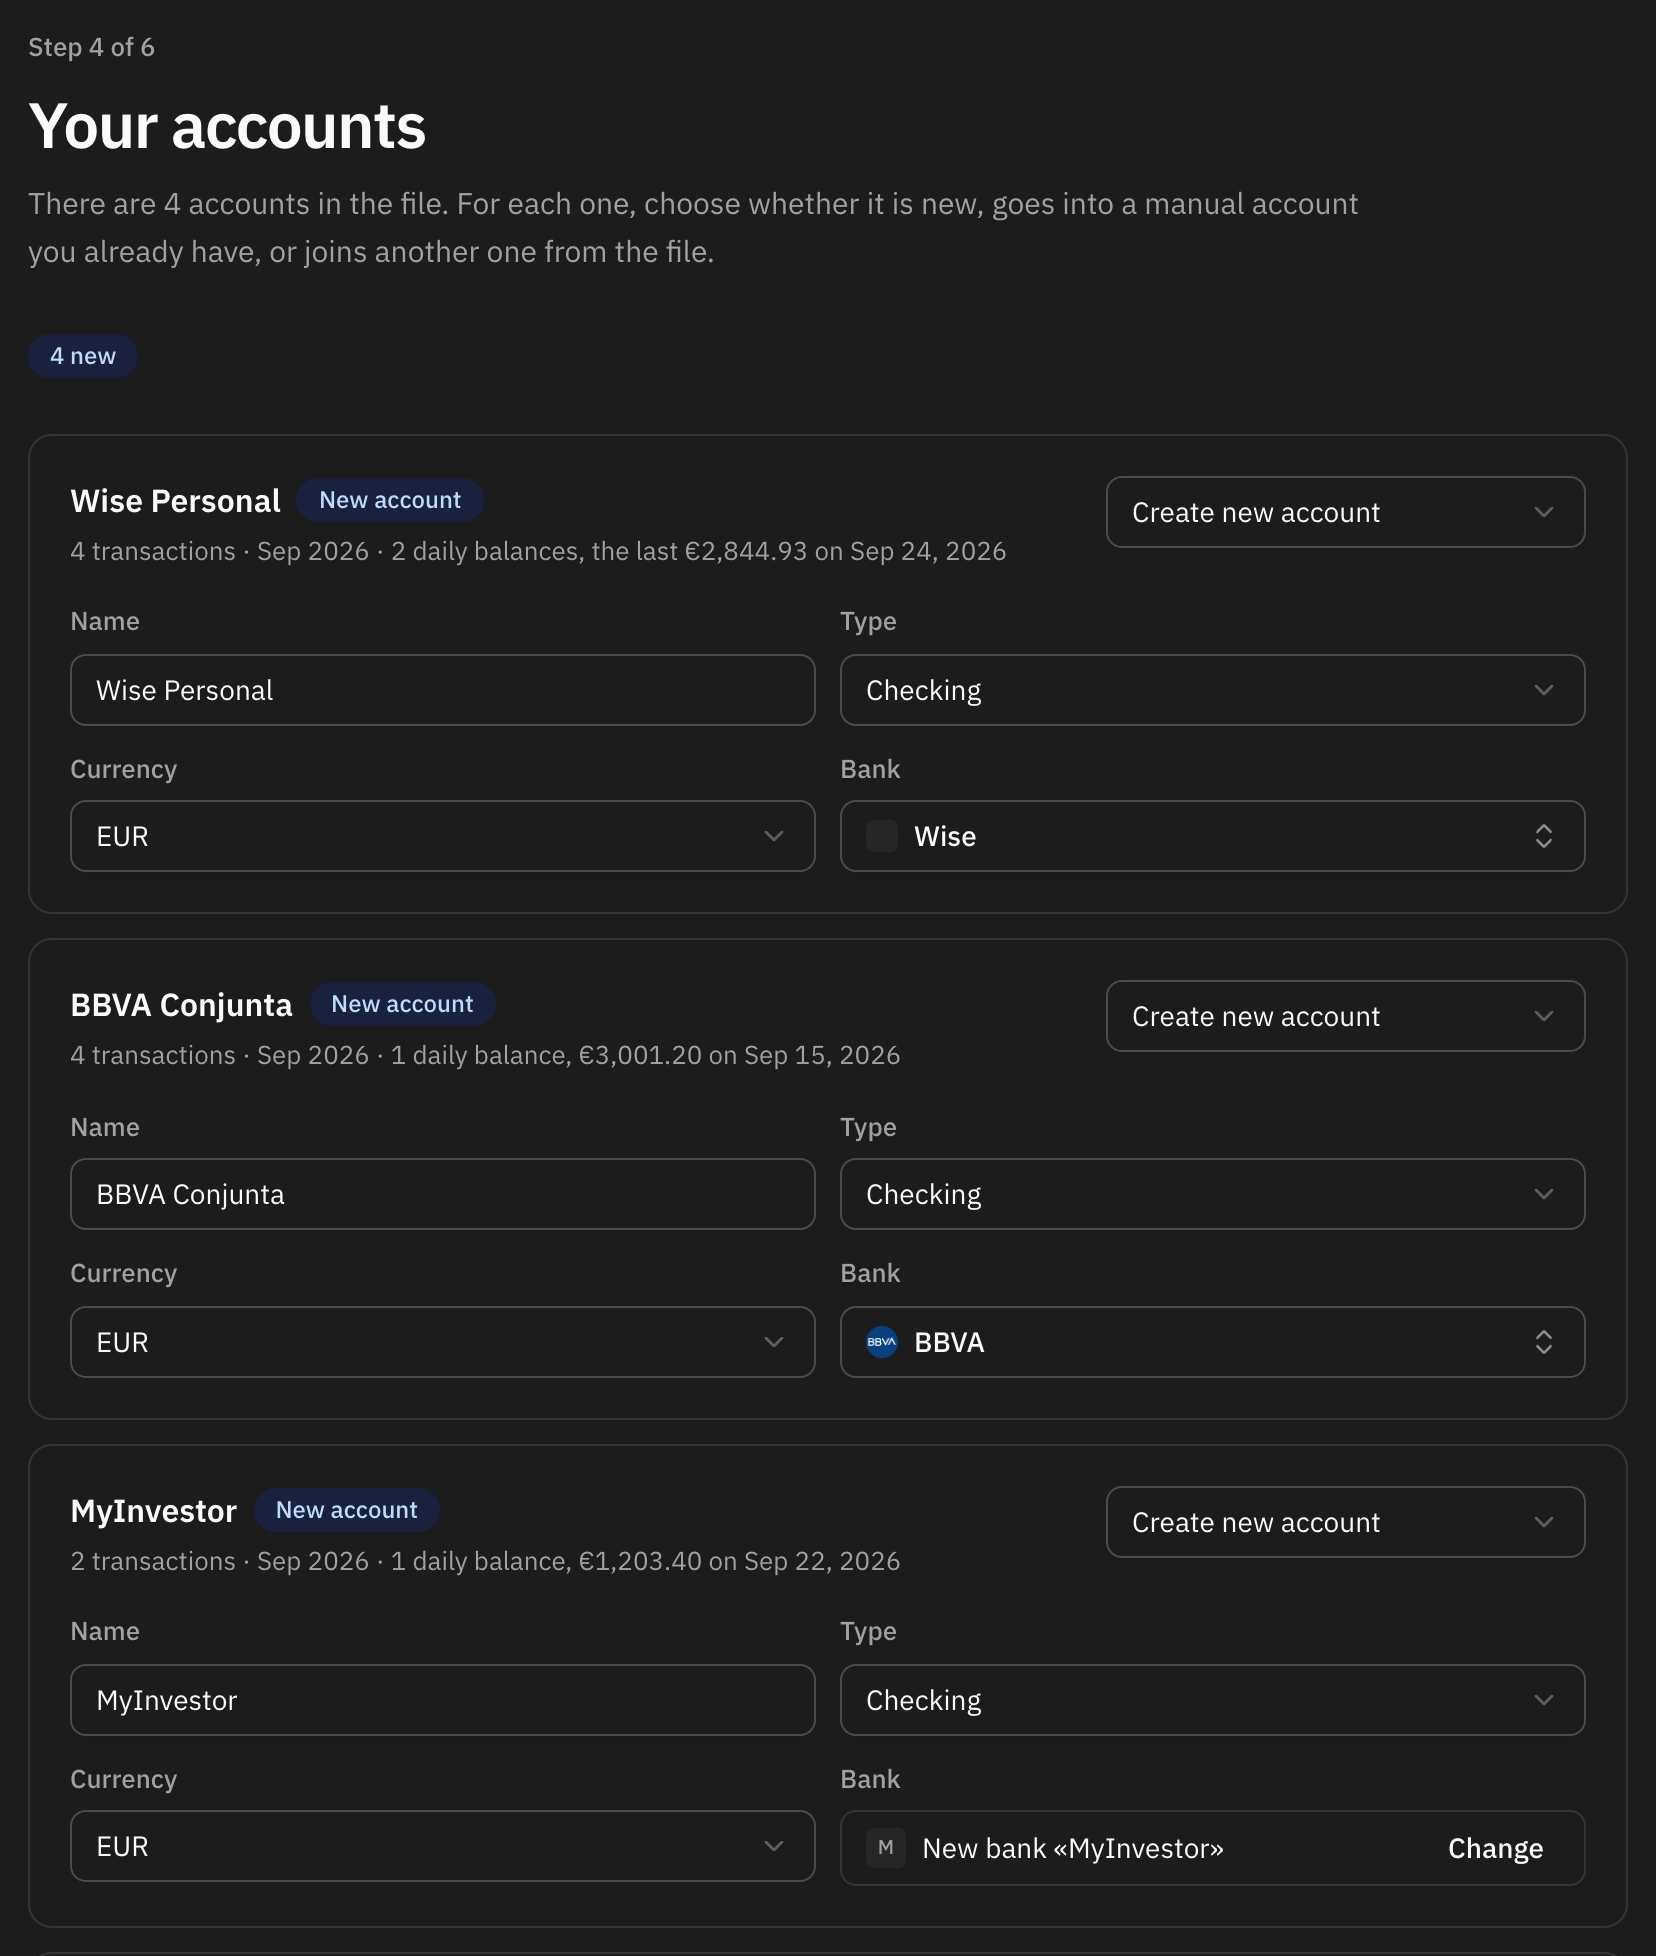The height and width of the screenshot is (1956, 1656).
Task: Click the chevron on MyInvestor Type field
Action: pyautogui.click(x=1544, y=1700)
